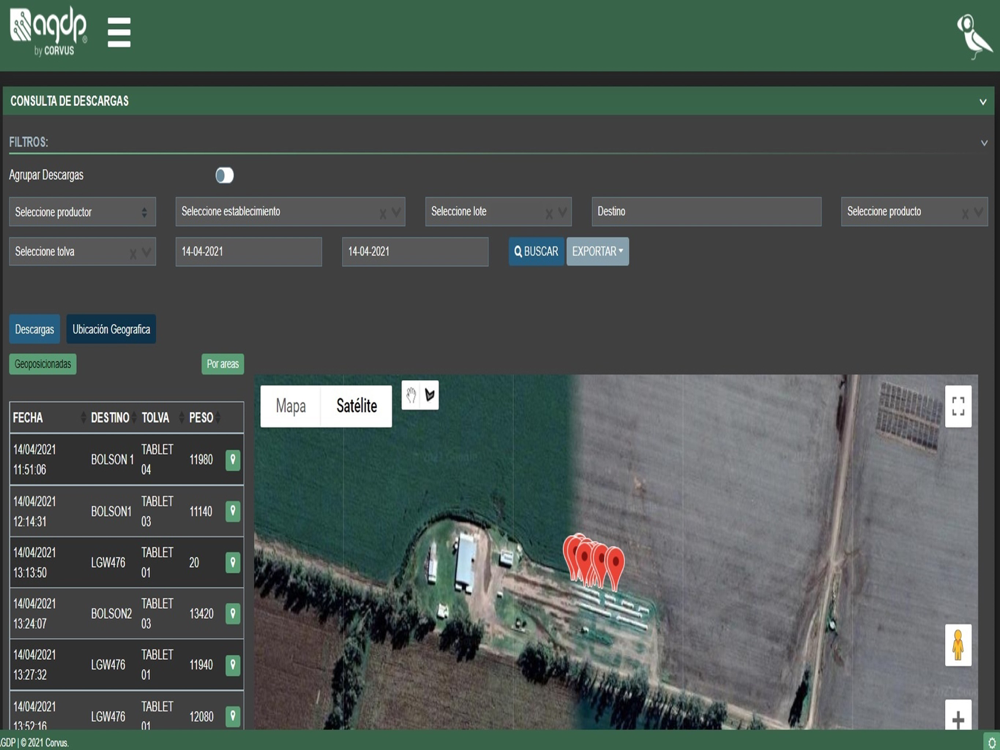Click the Destino input field
This screenshot has width=1000, height=750.
[706, 212]
